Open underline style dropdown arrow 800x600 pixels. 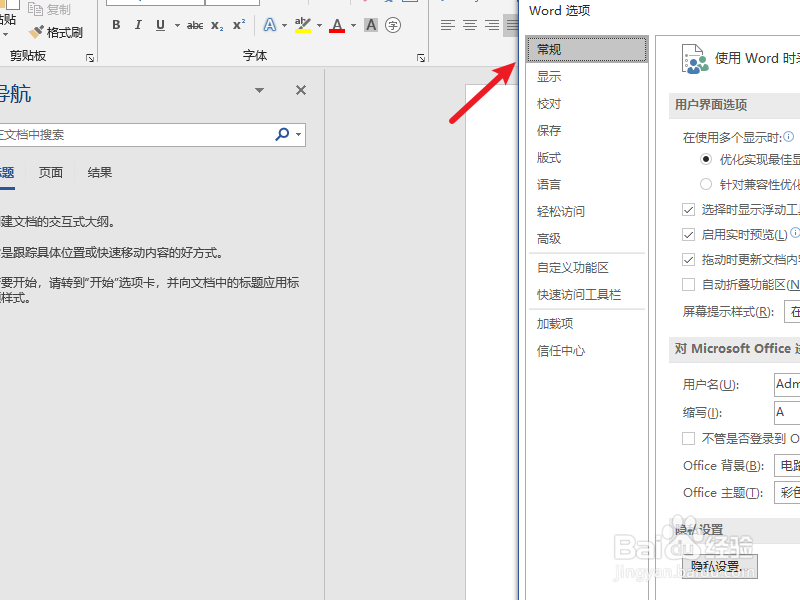click(177, 25)
